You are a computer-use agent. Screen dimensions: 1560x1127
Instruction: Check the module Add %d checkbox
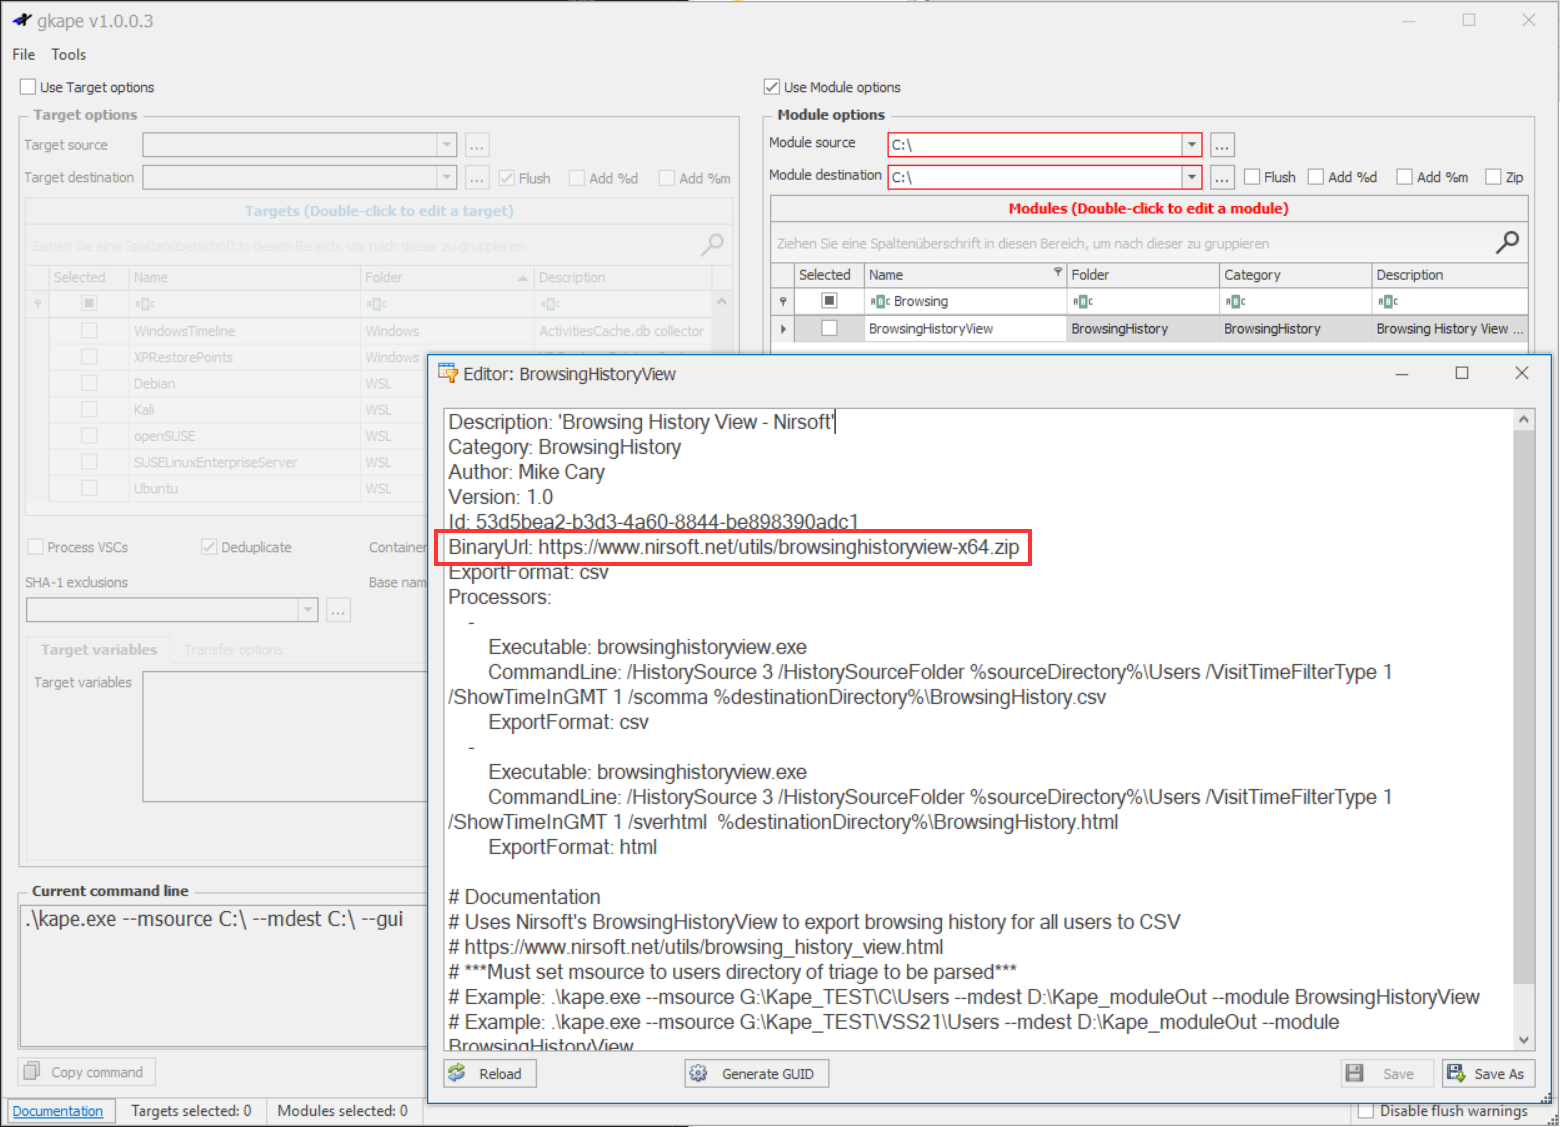(1316, 177)
